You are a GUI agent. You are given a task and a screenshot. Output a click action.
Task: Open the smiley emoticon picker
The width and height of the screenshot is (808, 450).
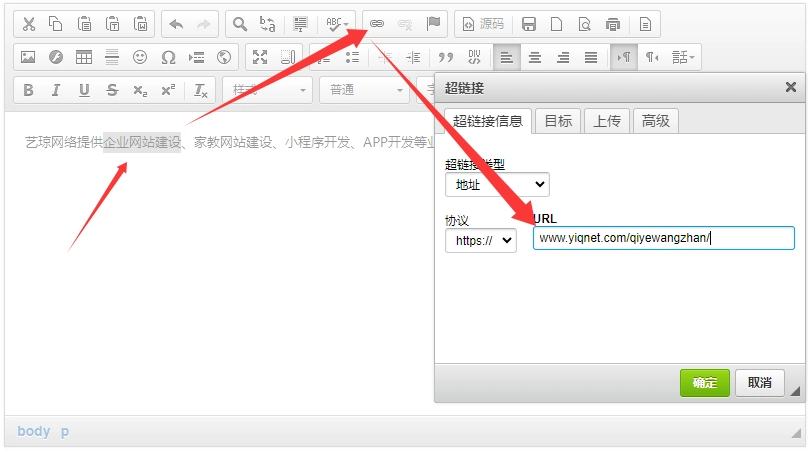tap(140, 57)
